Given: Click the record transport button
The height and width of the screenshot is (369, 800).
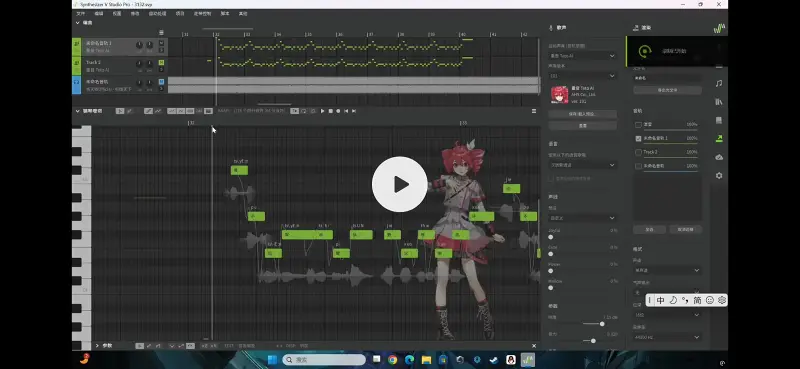Looking at the screenshot, I should (x=338, y=111).
